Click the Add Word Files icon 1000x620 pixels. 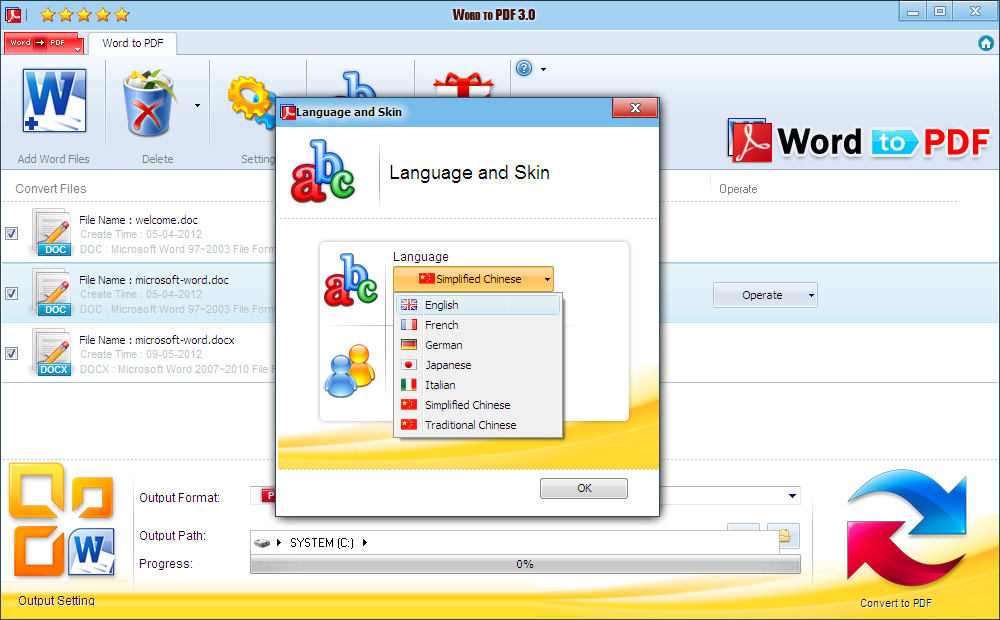(x=54, y=101)
